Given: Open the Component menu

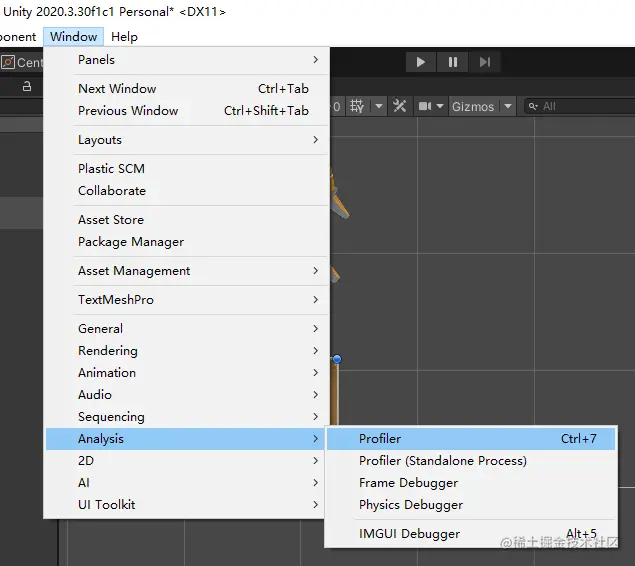Looking at the screenshot, I should tap(18, 37).
